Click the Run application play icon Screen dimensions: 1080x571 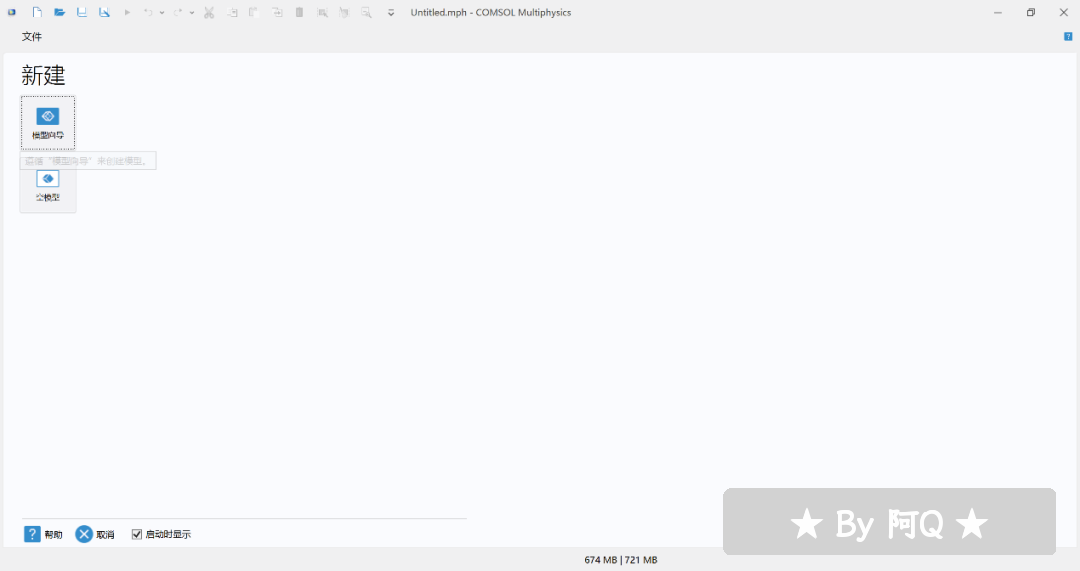(127, 12)
